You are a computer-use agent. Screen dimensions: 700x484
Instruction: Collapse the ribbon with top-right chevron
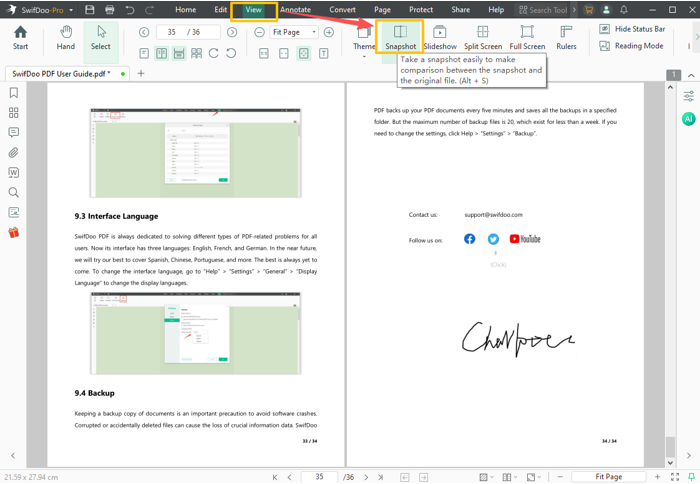(691, 75)
